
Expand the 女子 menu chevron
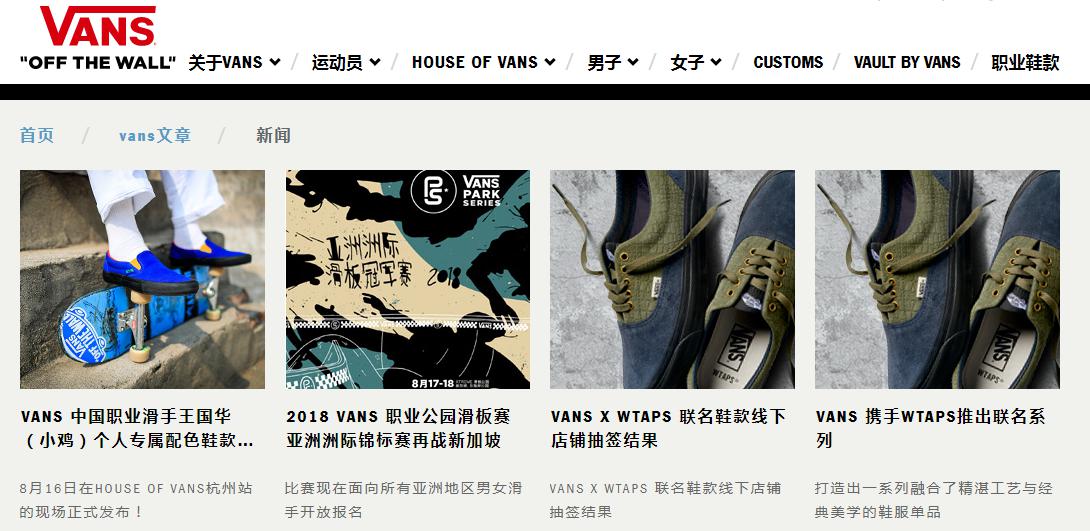[716, 63]
